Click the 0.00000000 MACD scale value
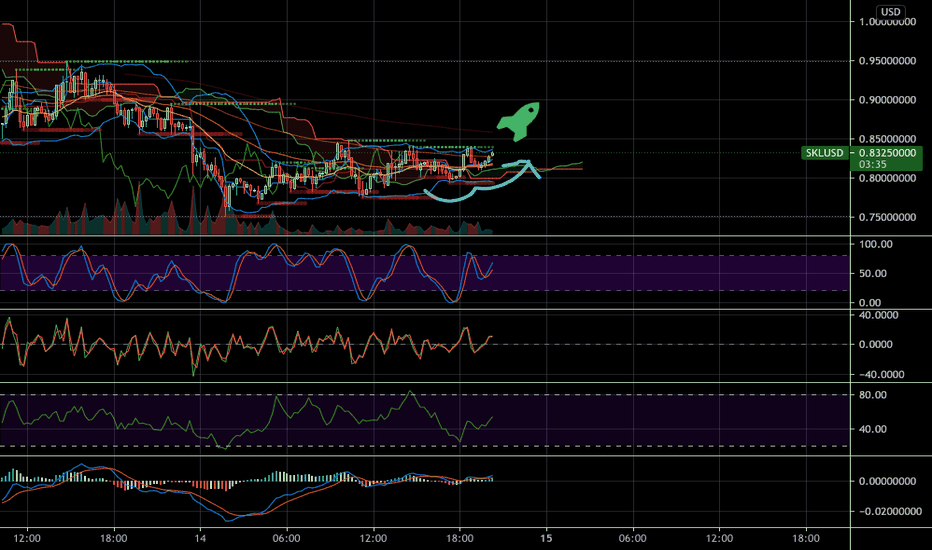Image resolution: width=932 pixels, height=550 pixels. pyautogui.click(x=887, y=481)
